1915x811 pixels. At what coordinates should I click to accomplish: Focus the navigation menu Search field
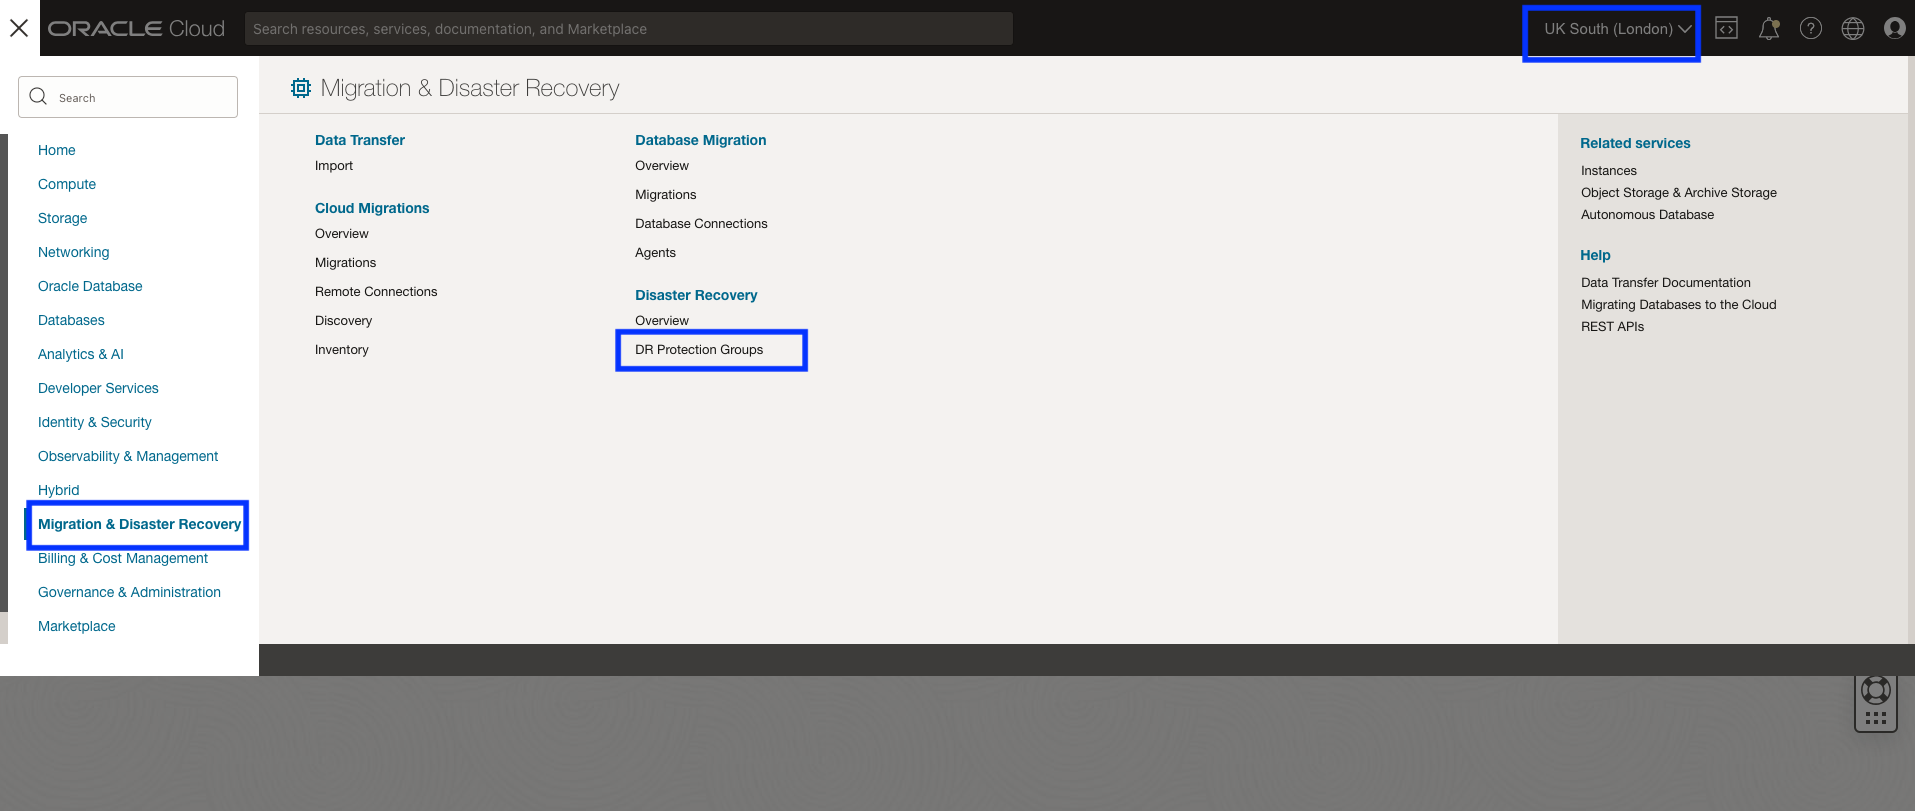click(x=128, y=97)
